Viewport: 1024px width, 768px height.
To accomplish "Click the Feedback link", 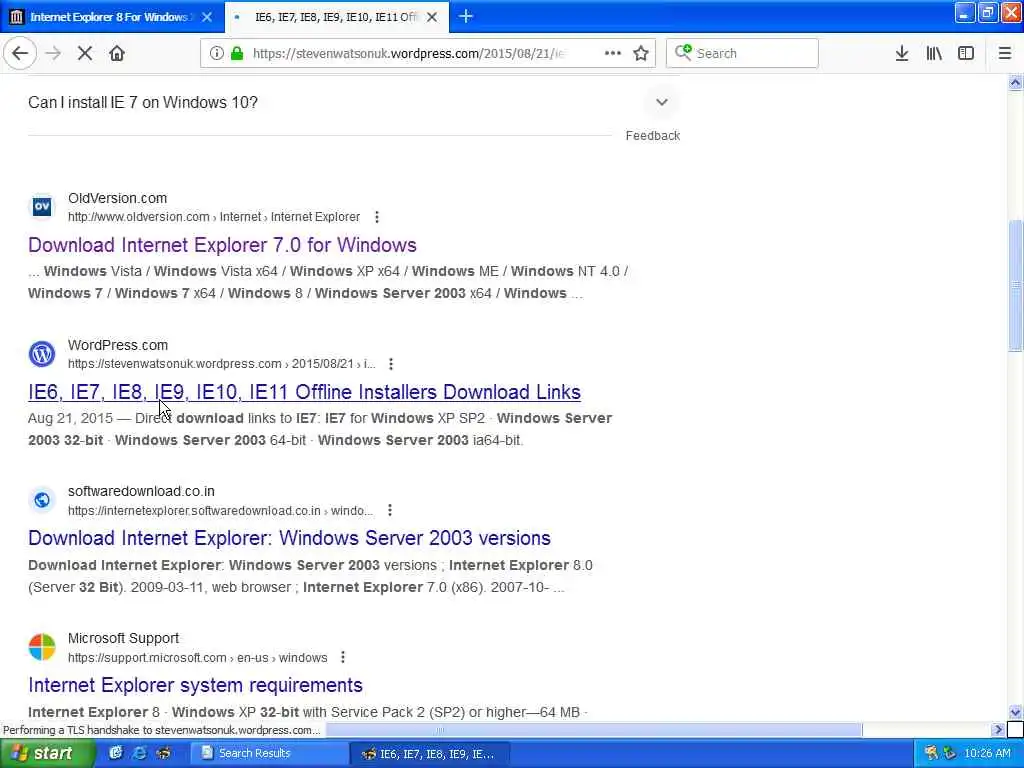I will (652, 136).
